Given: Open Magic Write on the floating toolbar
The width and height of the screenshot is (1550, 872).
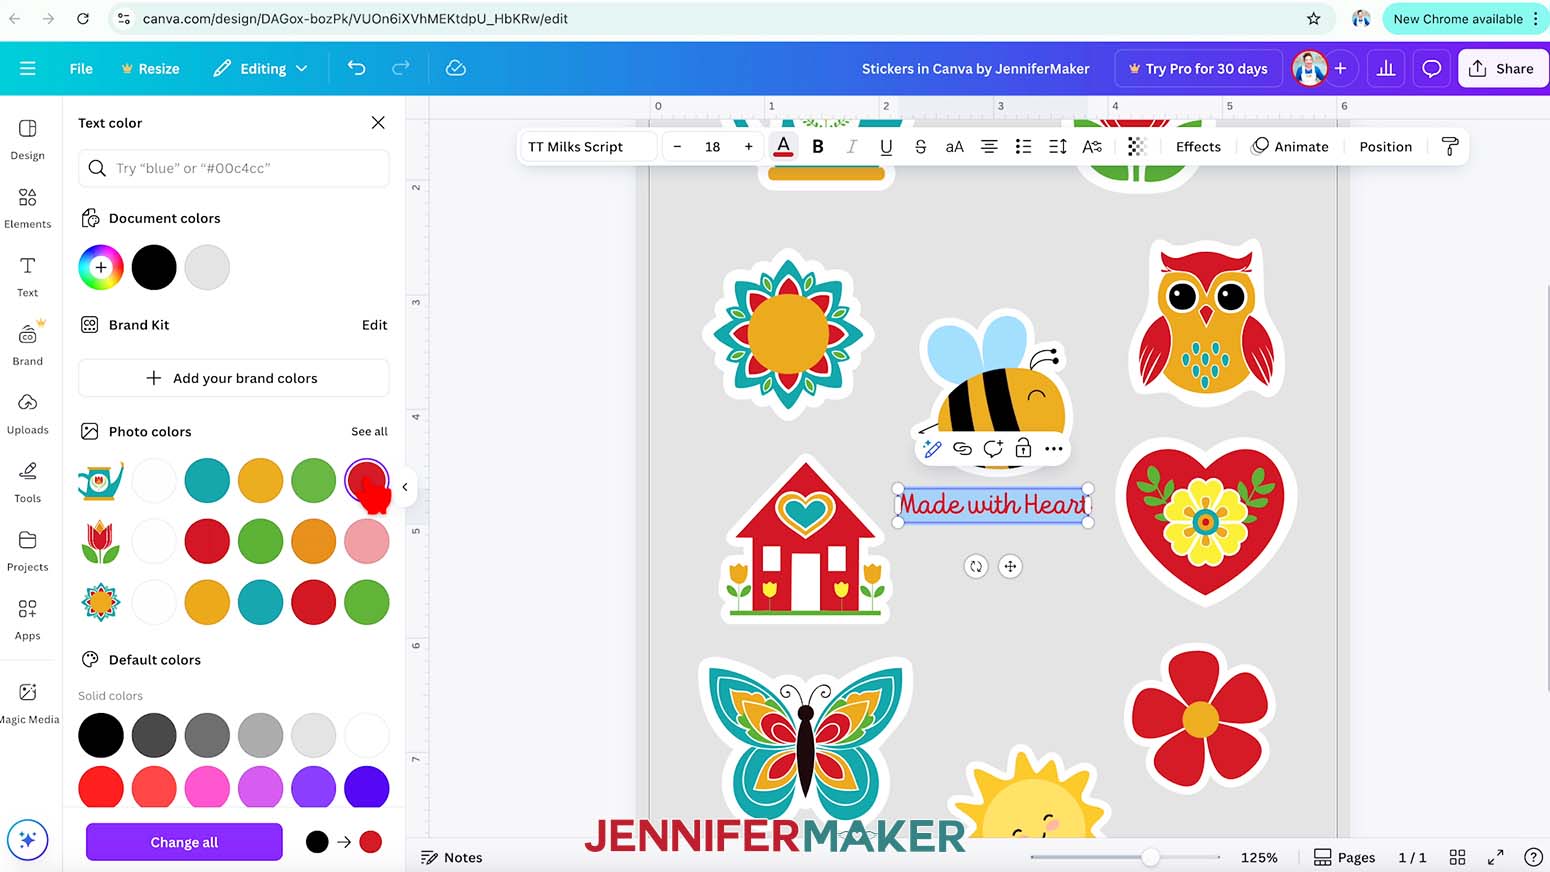Looking at the screenshot, I should (x=932, y=449).
